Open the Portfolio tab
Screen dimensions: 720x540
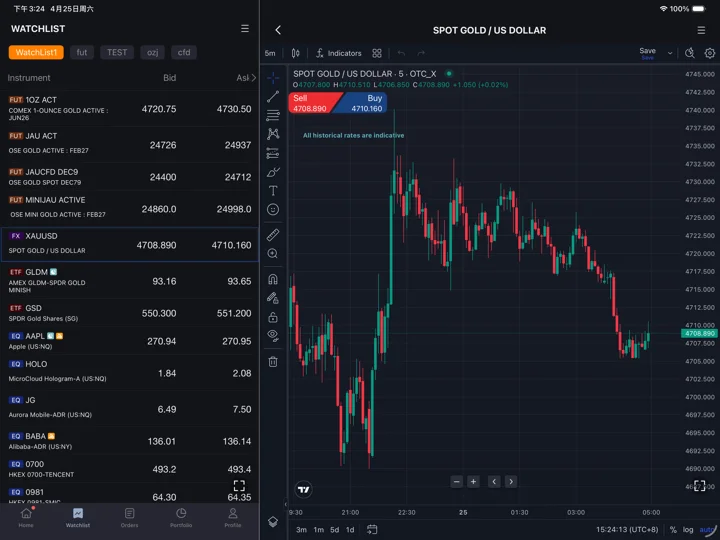tap(181, 518)
